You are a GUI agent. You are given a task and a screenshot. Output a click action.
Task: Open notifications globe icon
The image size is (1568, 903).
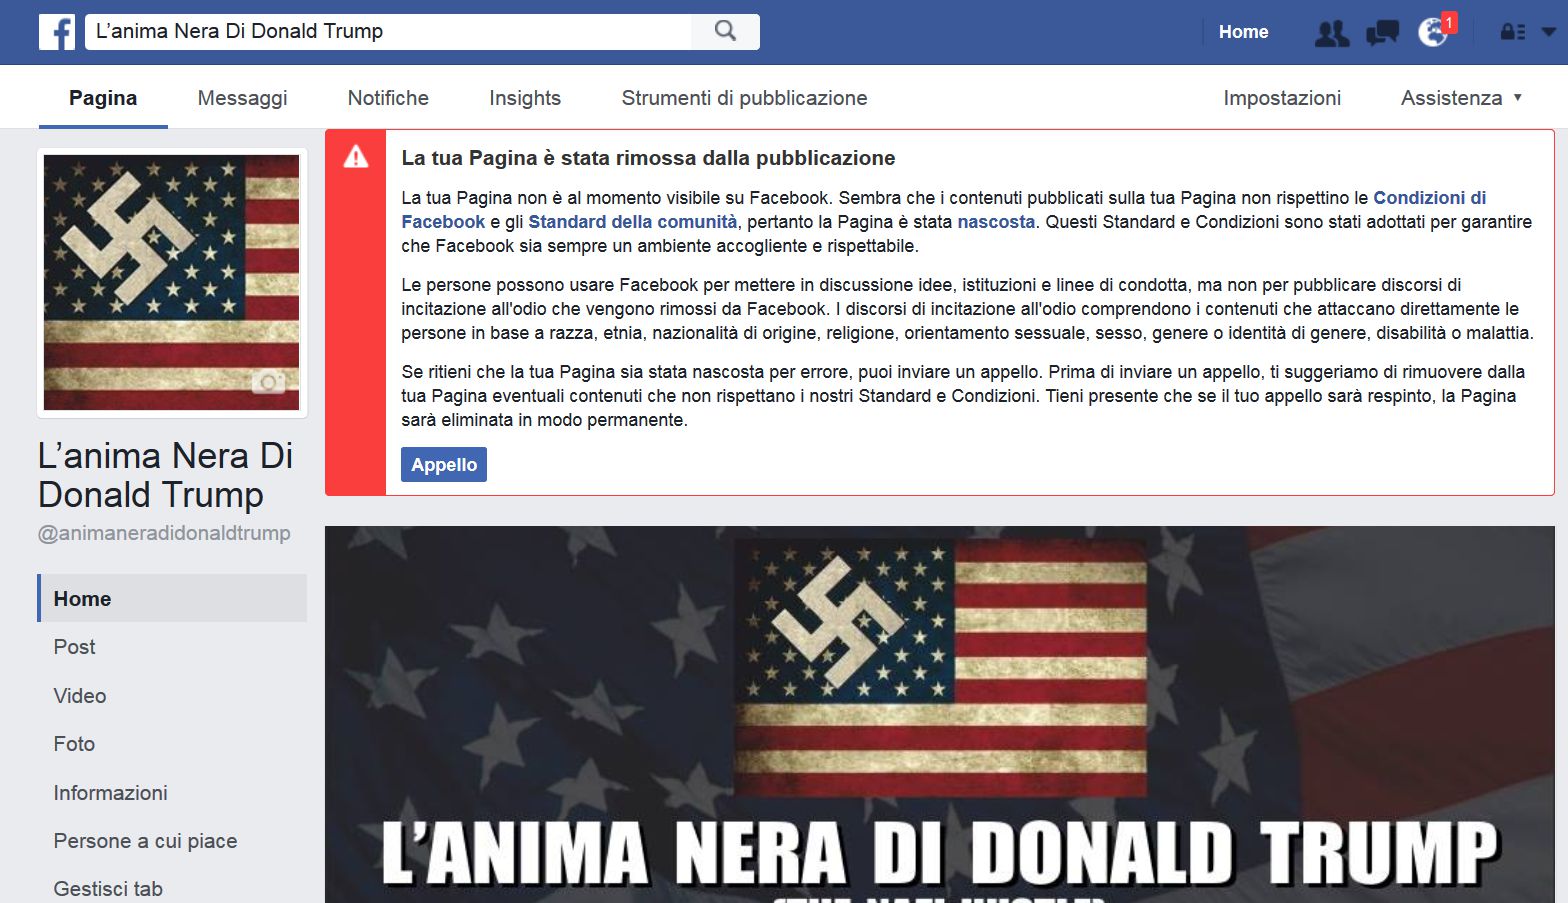tap(1433, 32)
